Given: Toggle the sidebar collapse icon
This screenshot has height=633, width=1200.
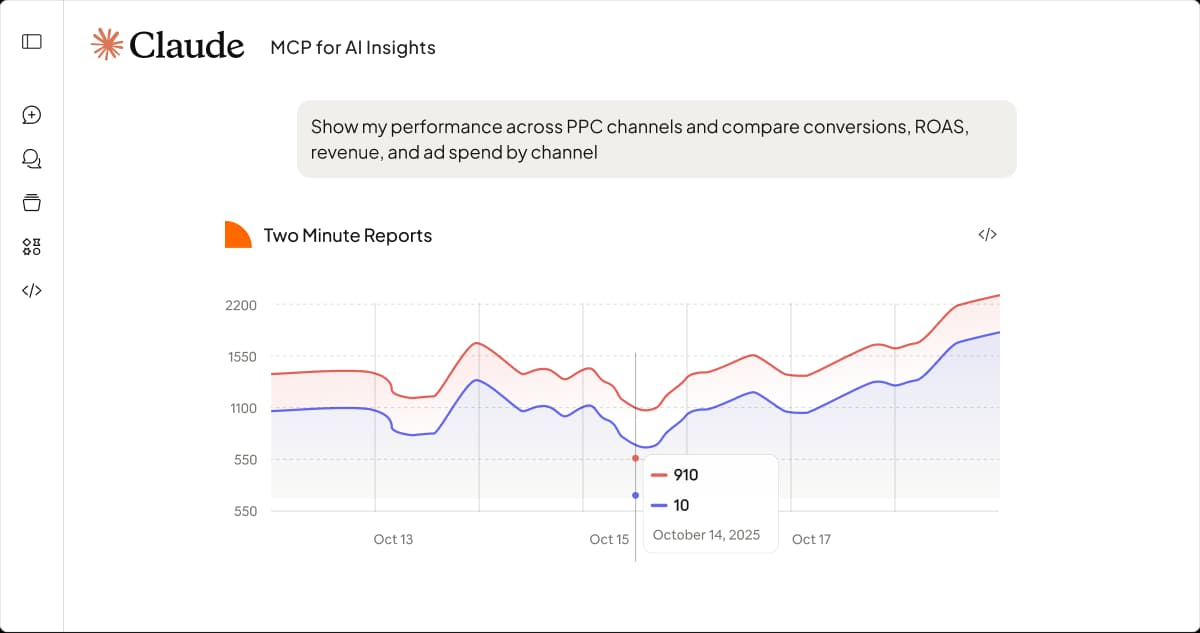Looking at the screenshot, I should click(x=31, y=41).
